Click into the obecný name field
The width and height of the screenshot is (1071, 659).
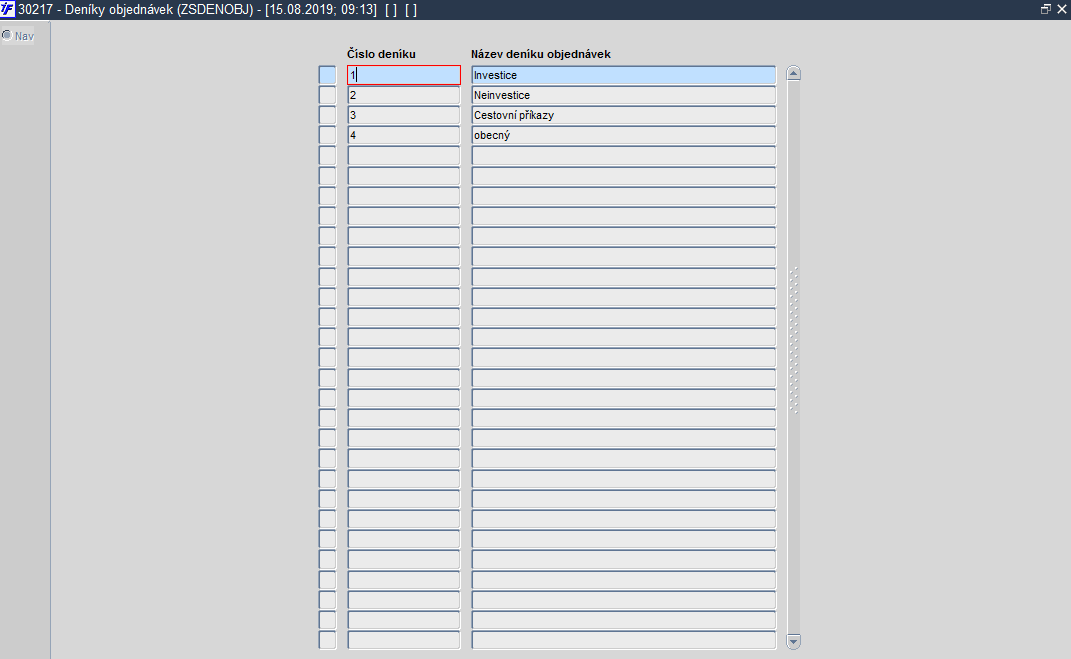[624, 135]
